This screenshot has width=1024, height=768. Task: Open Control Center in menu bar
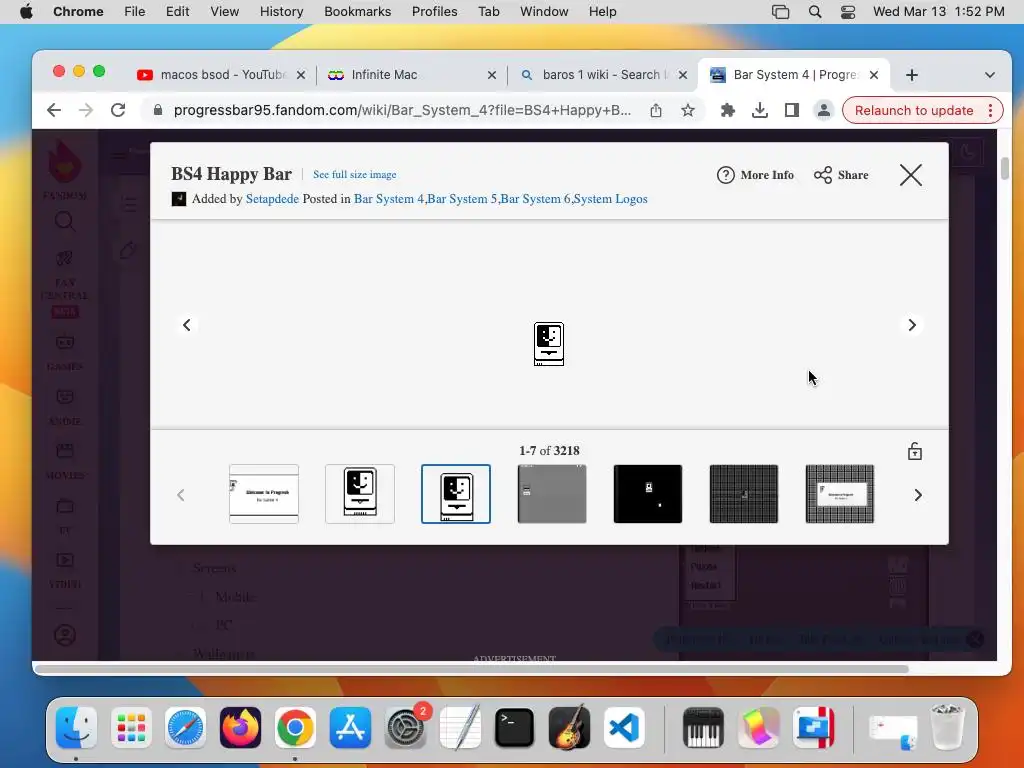click(x=848, y=12)
